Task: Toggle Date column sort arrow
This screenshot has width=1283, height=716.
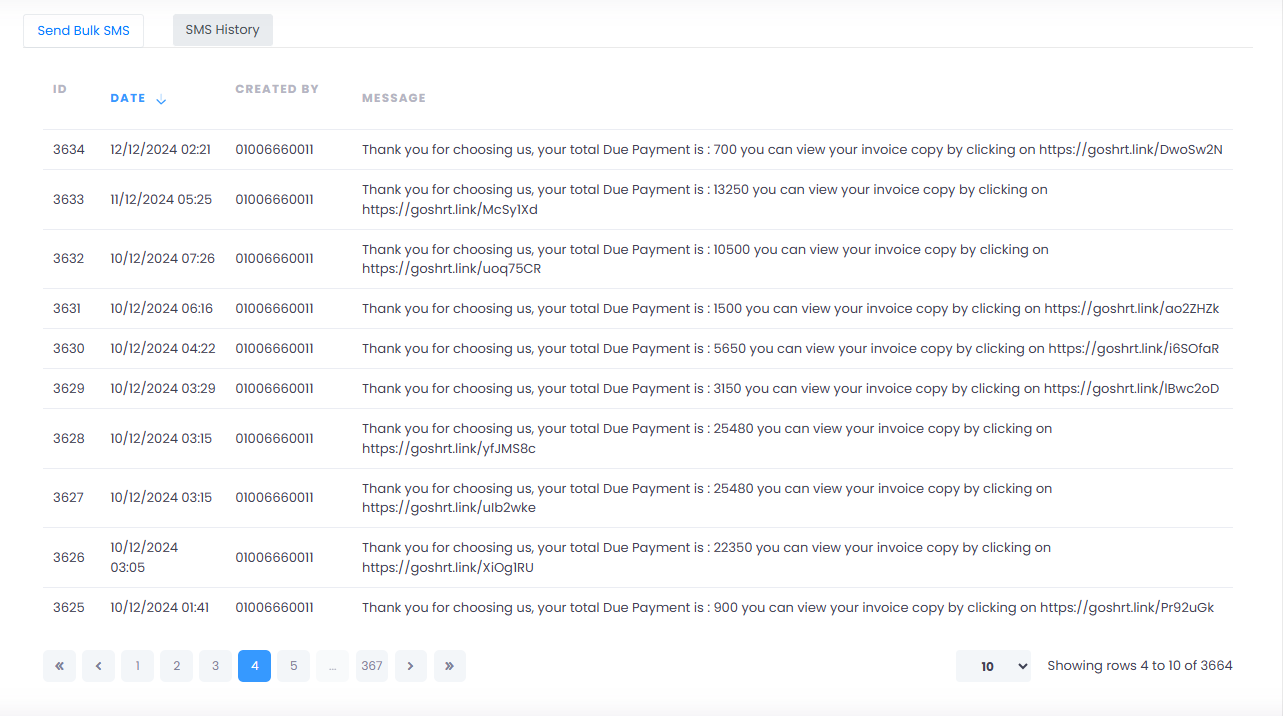Action: [161, 99]
